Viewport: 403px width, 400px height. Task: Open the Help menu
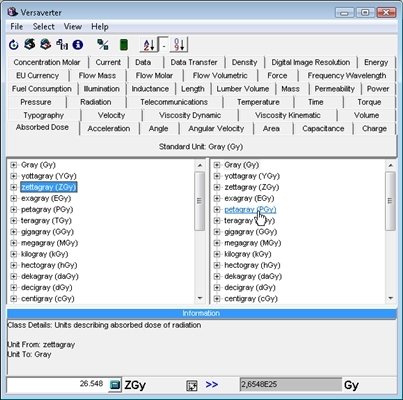(x=100, y=27)
